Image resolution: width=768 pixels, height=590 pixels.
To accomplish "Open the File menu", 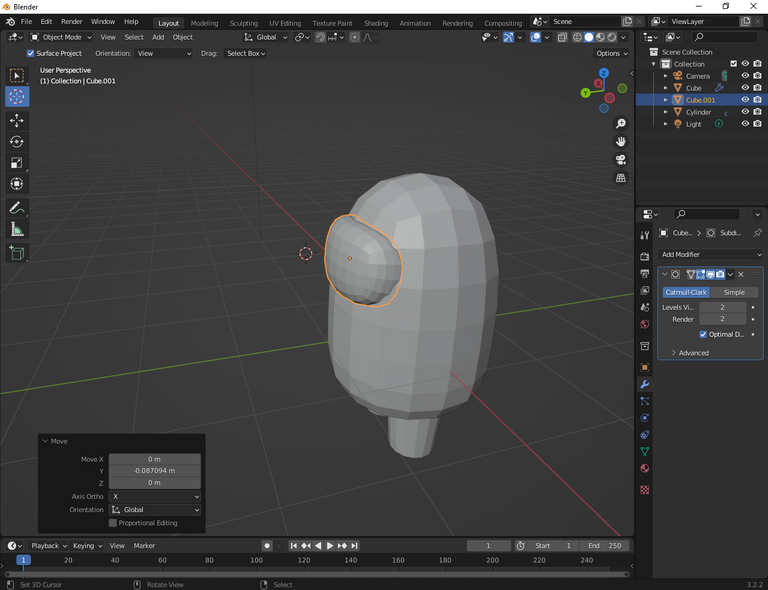I will tap(26, 22).
